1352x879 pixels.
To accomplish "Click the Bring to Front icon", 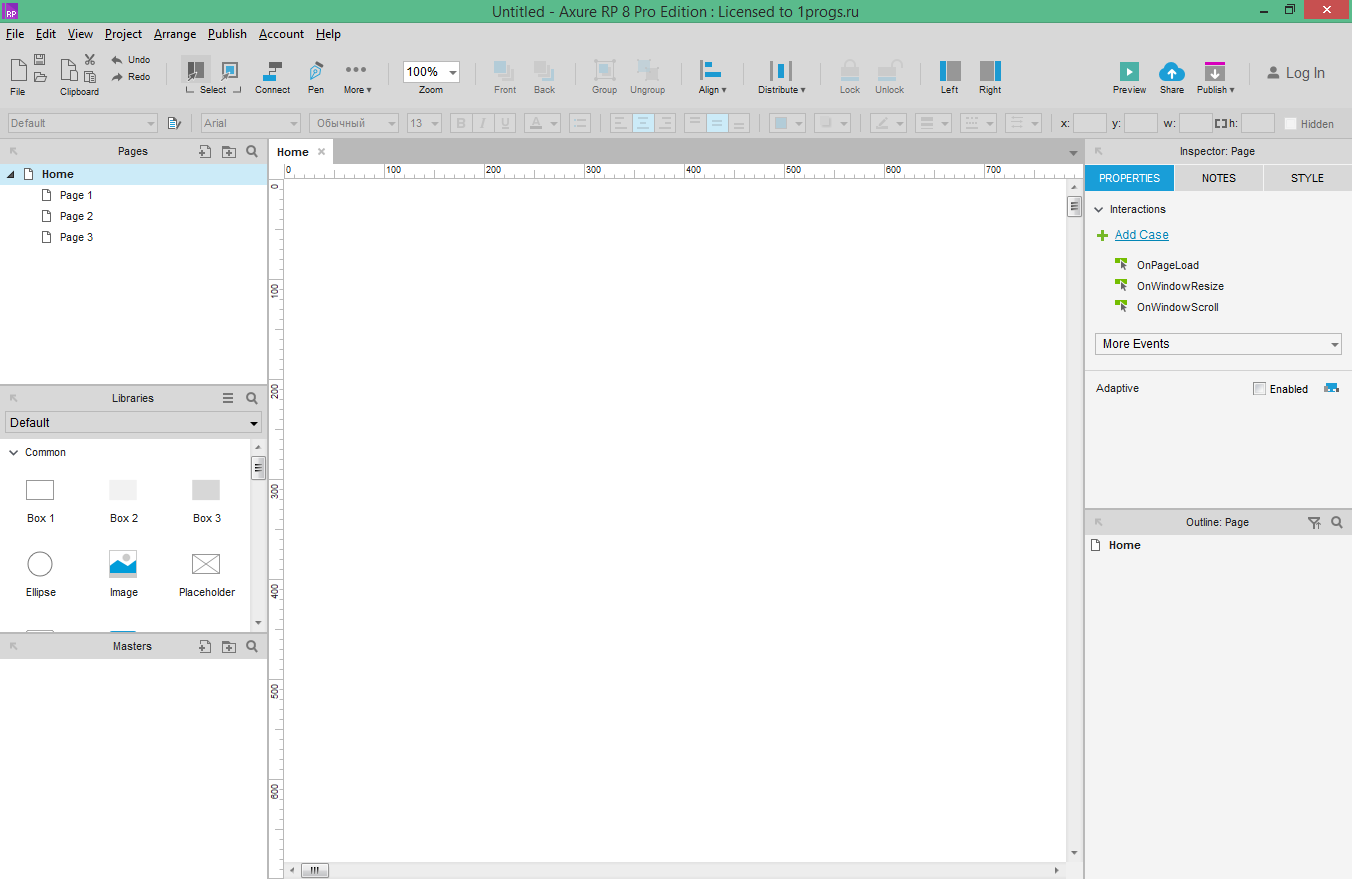I will point(505,71).
